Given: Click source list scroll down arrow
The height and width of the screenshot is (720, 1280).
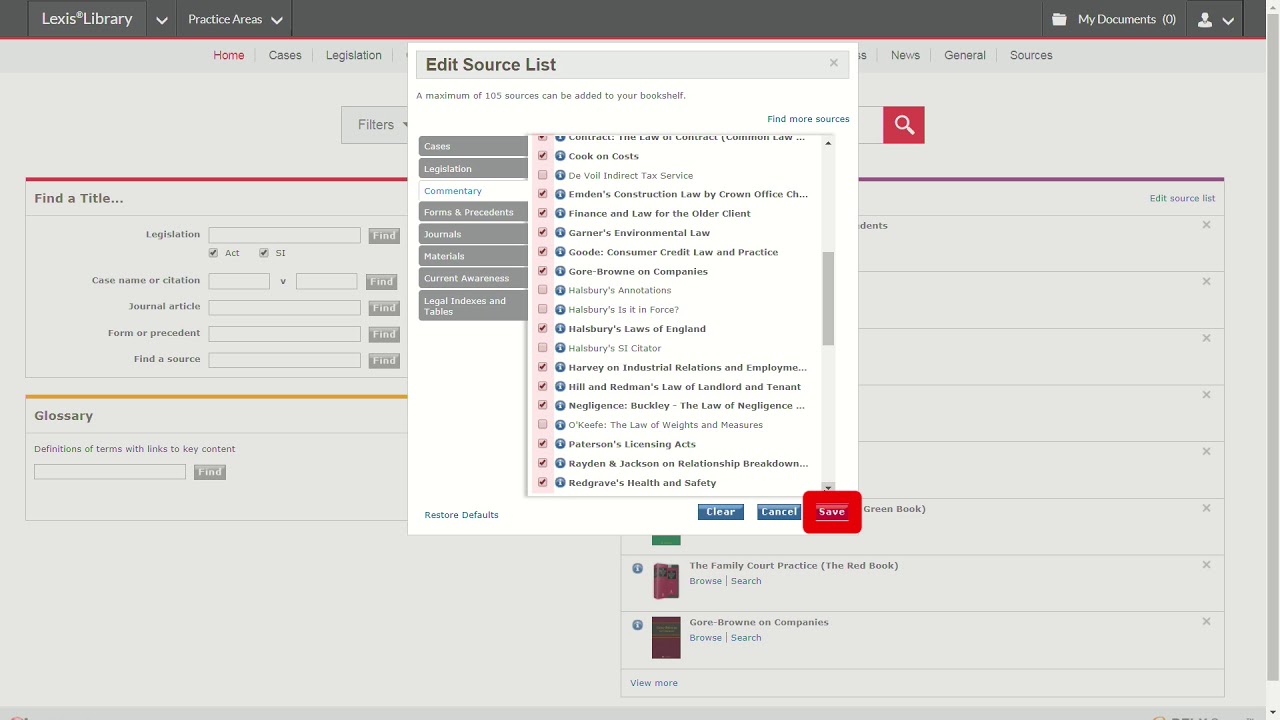Looking at the screenshot, I should click(x=828, y=488).
